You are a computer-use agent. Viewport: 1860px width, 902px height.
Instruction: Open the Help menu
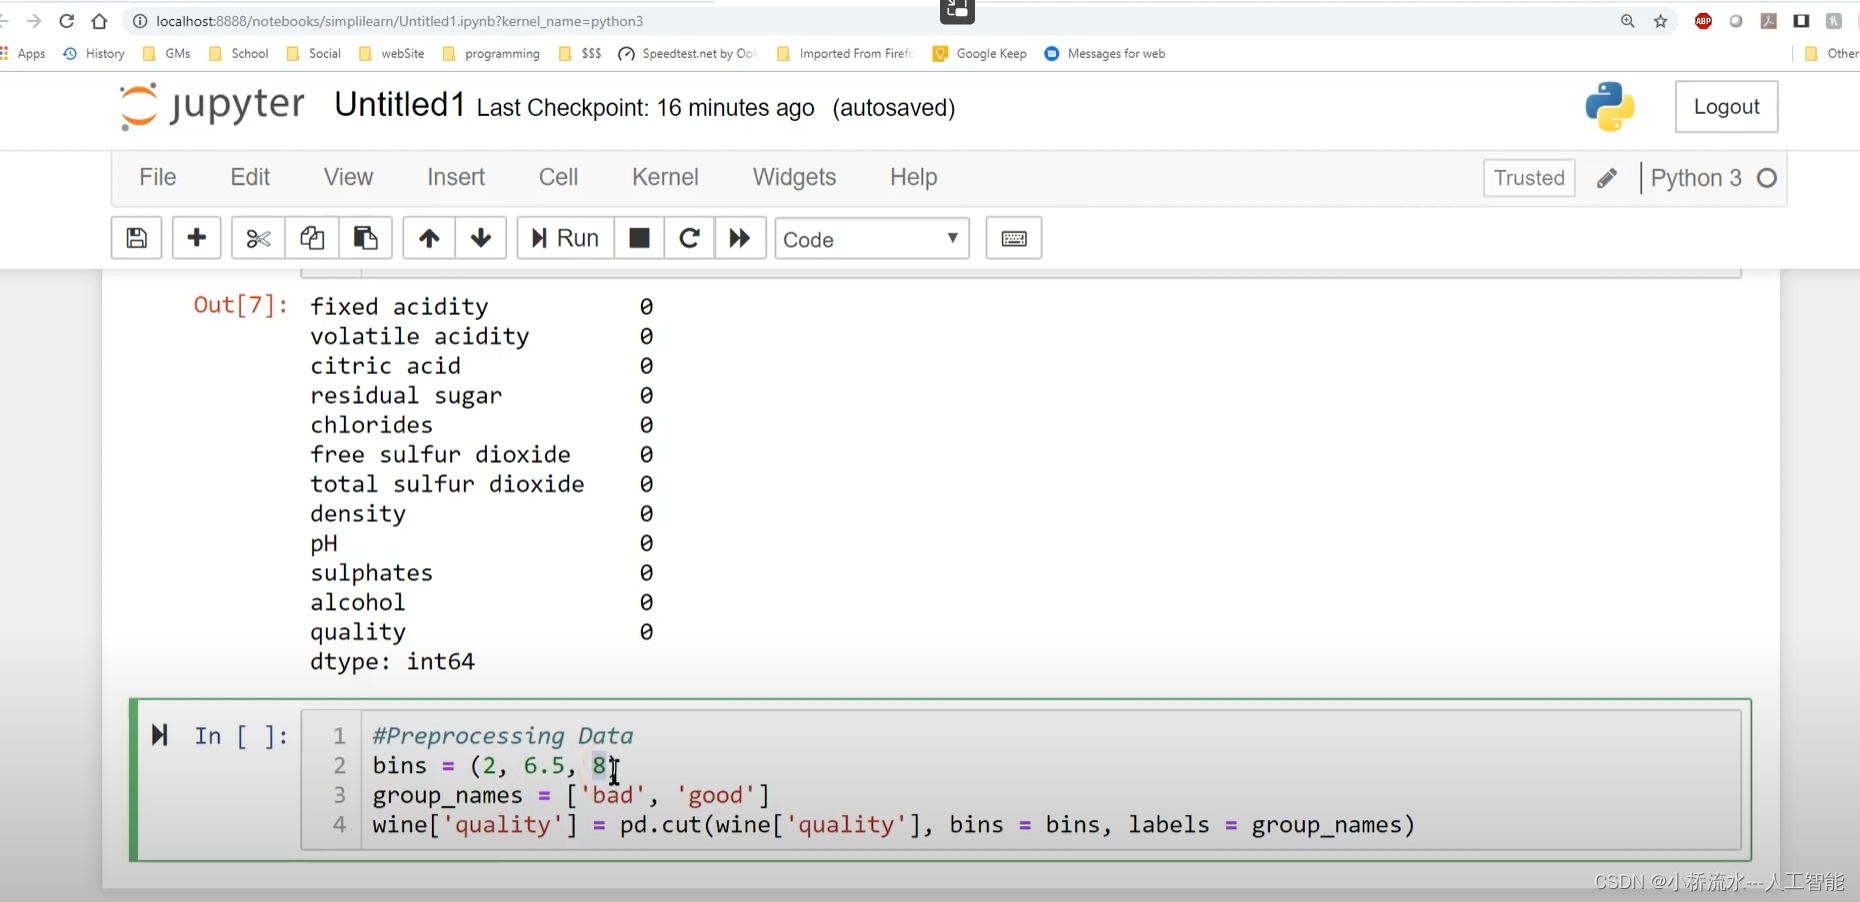[x=914, y=177]
